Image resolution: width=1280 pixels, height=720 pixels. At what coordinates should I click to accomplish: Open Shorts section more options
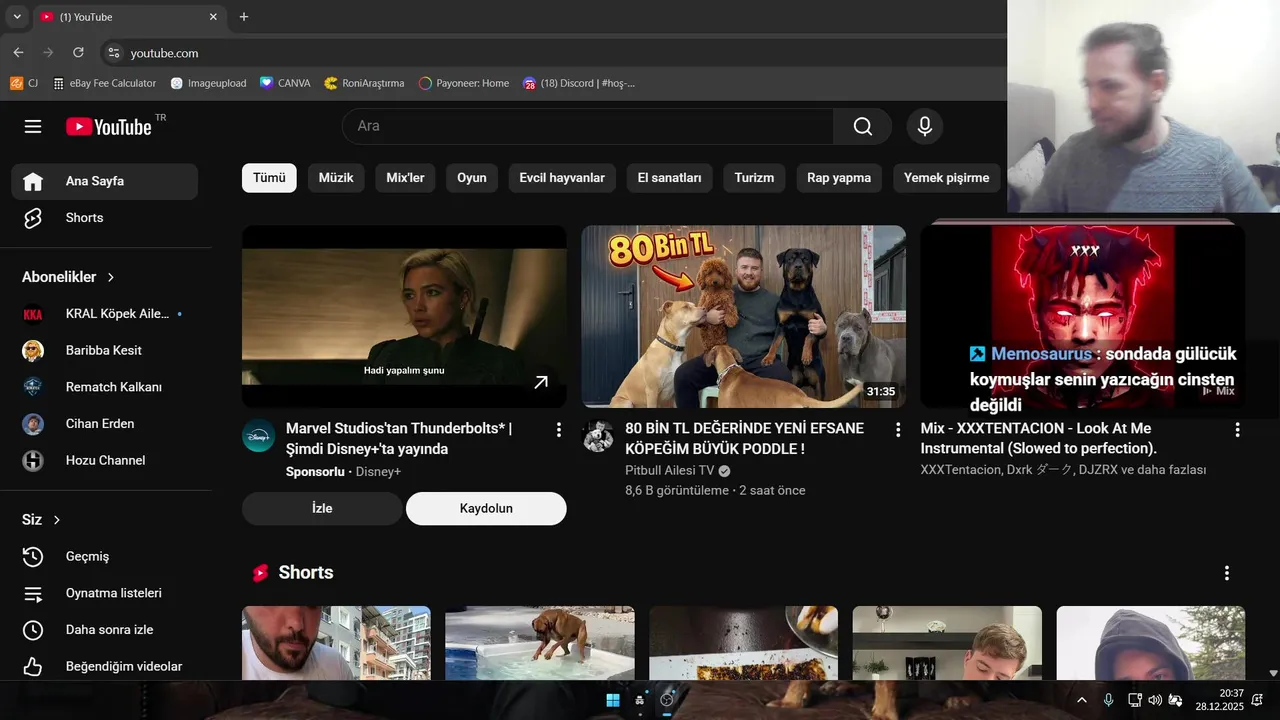pos(1226,573)
